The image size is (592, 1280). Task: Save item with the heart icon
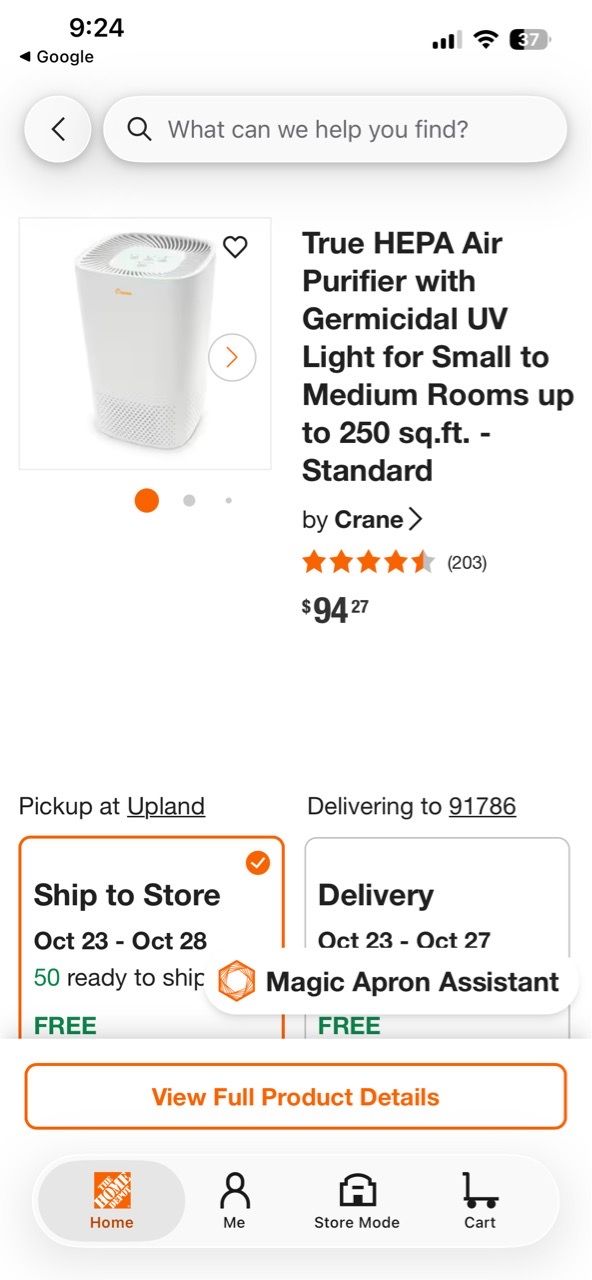click(x=235, y=246)
